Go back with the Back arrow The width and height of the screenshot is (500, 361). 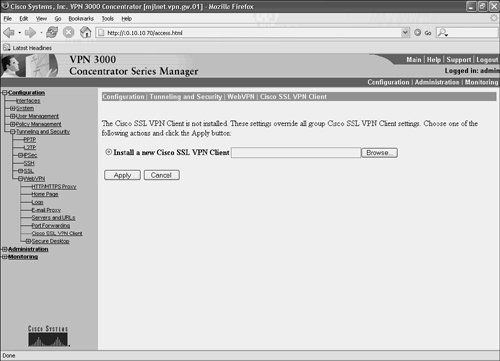pyautogui.click(x=9, y=32)
